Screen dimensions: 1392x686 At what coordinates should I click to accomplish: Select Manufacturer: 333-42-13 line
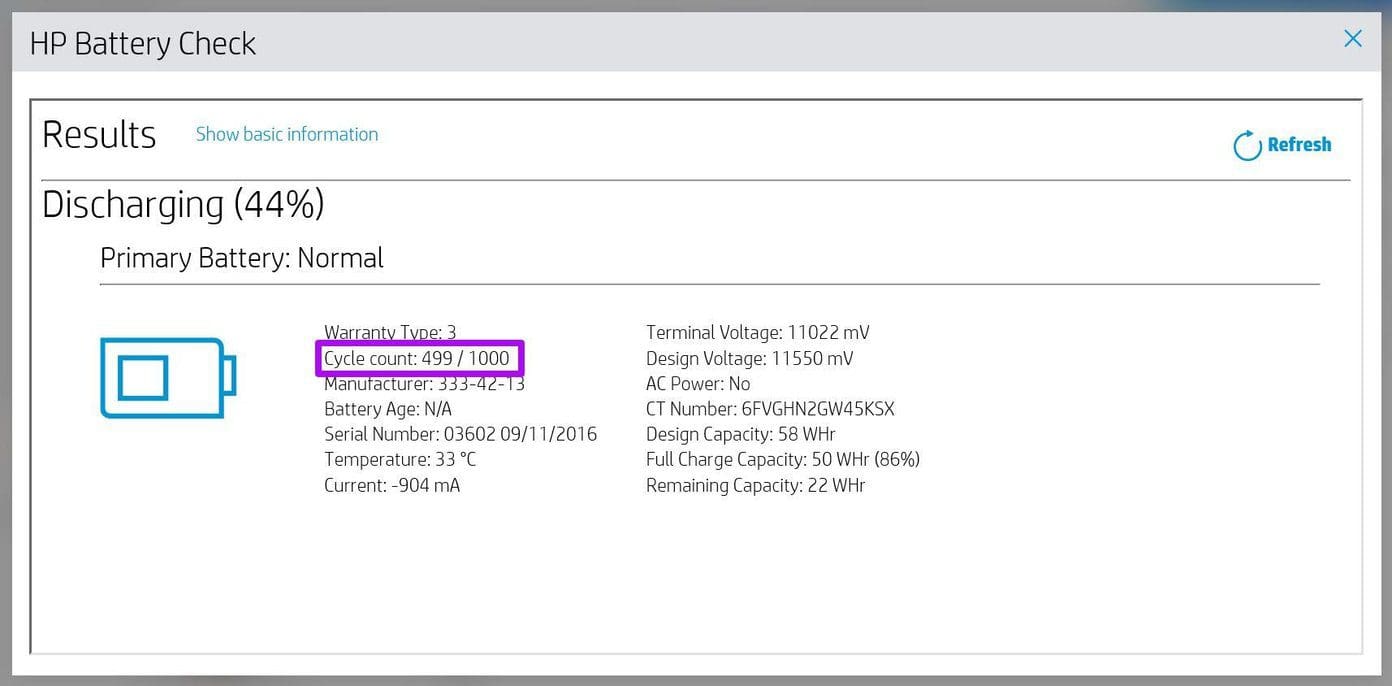[x=424, y=384]
